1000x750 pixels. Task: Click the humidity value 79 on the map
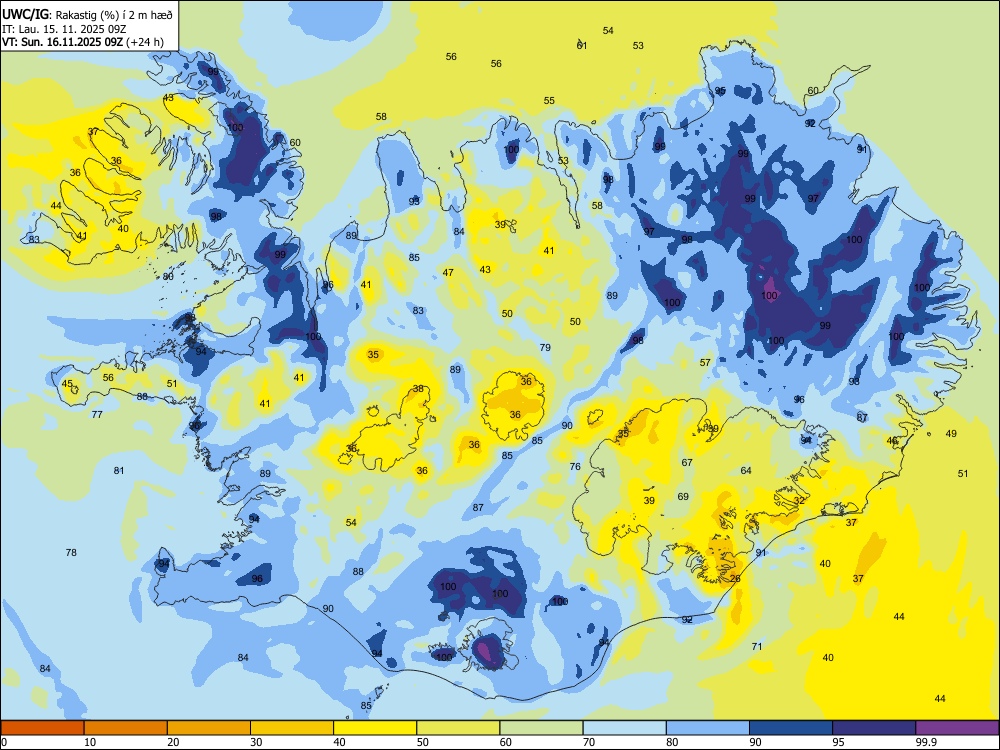click(x=545, y=348)
